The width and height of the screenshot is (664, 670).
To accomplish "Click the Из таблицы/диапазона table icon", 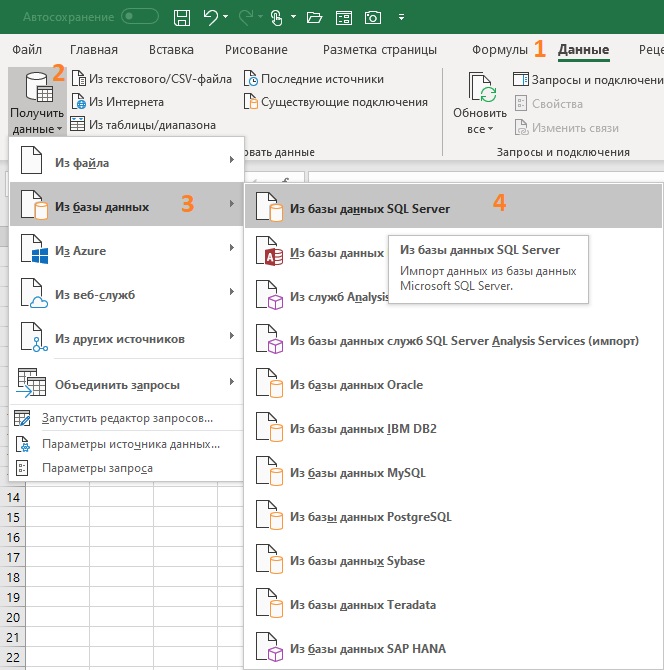I will [x=78, y=124].
